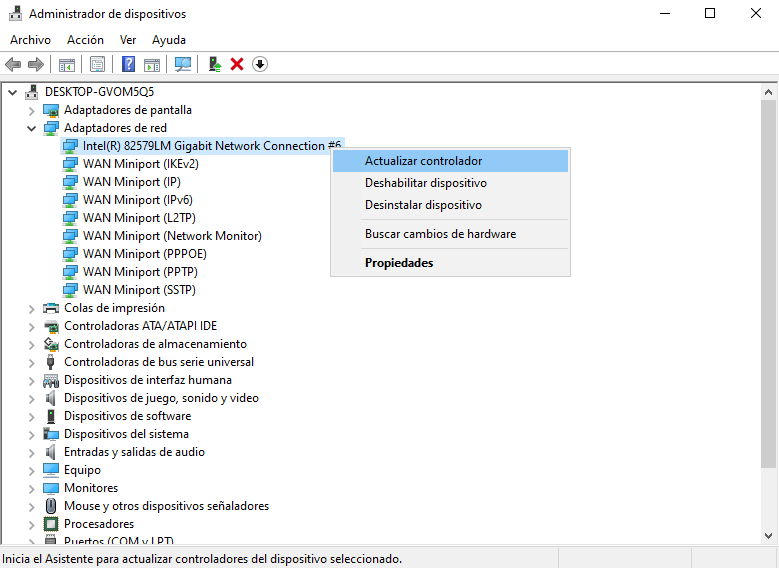Image resolution: width=779 pixels, height=568 pixels.
Task: Click the red X uninstall device icon
Action: [x=237, y=64]
